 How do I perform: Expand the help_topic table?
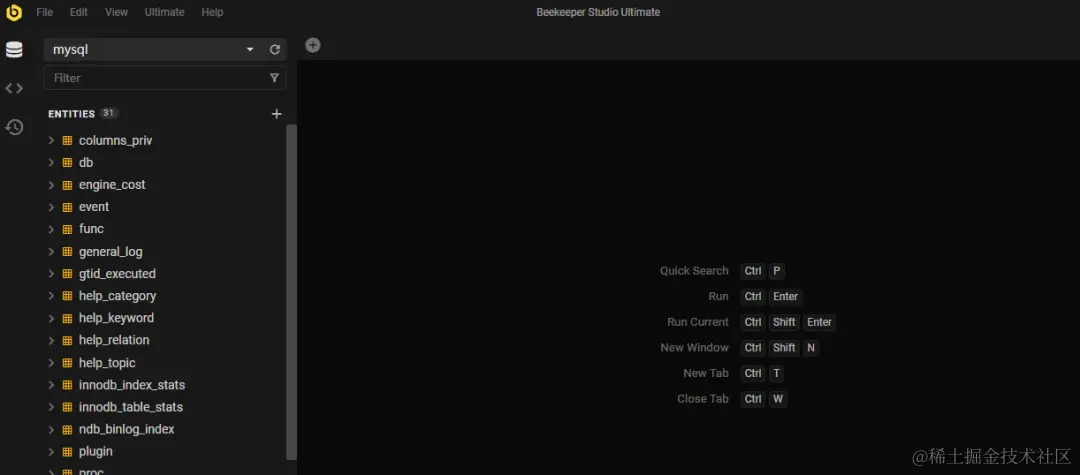pos(51,363)
